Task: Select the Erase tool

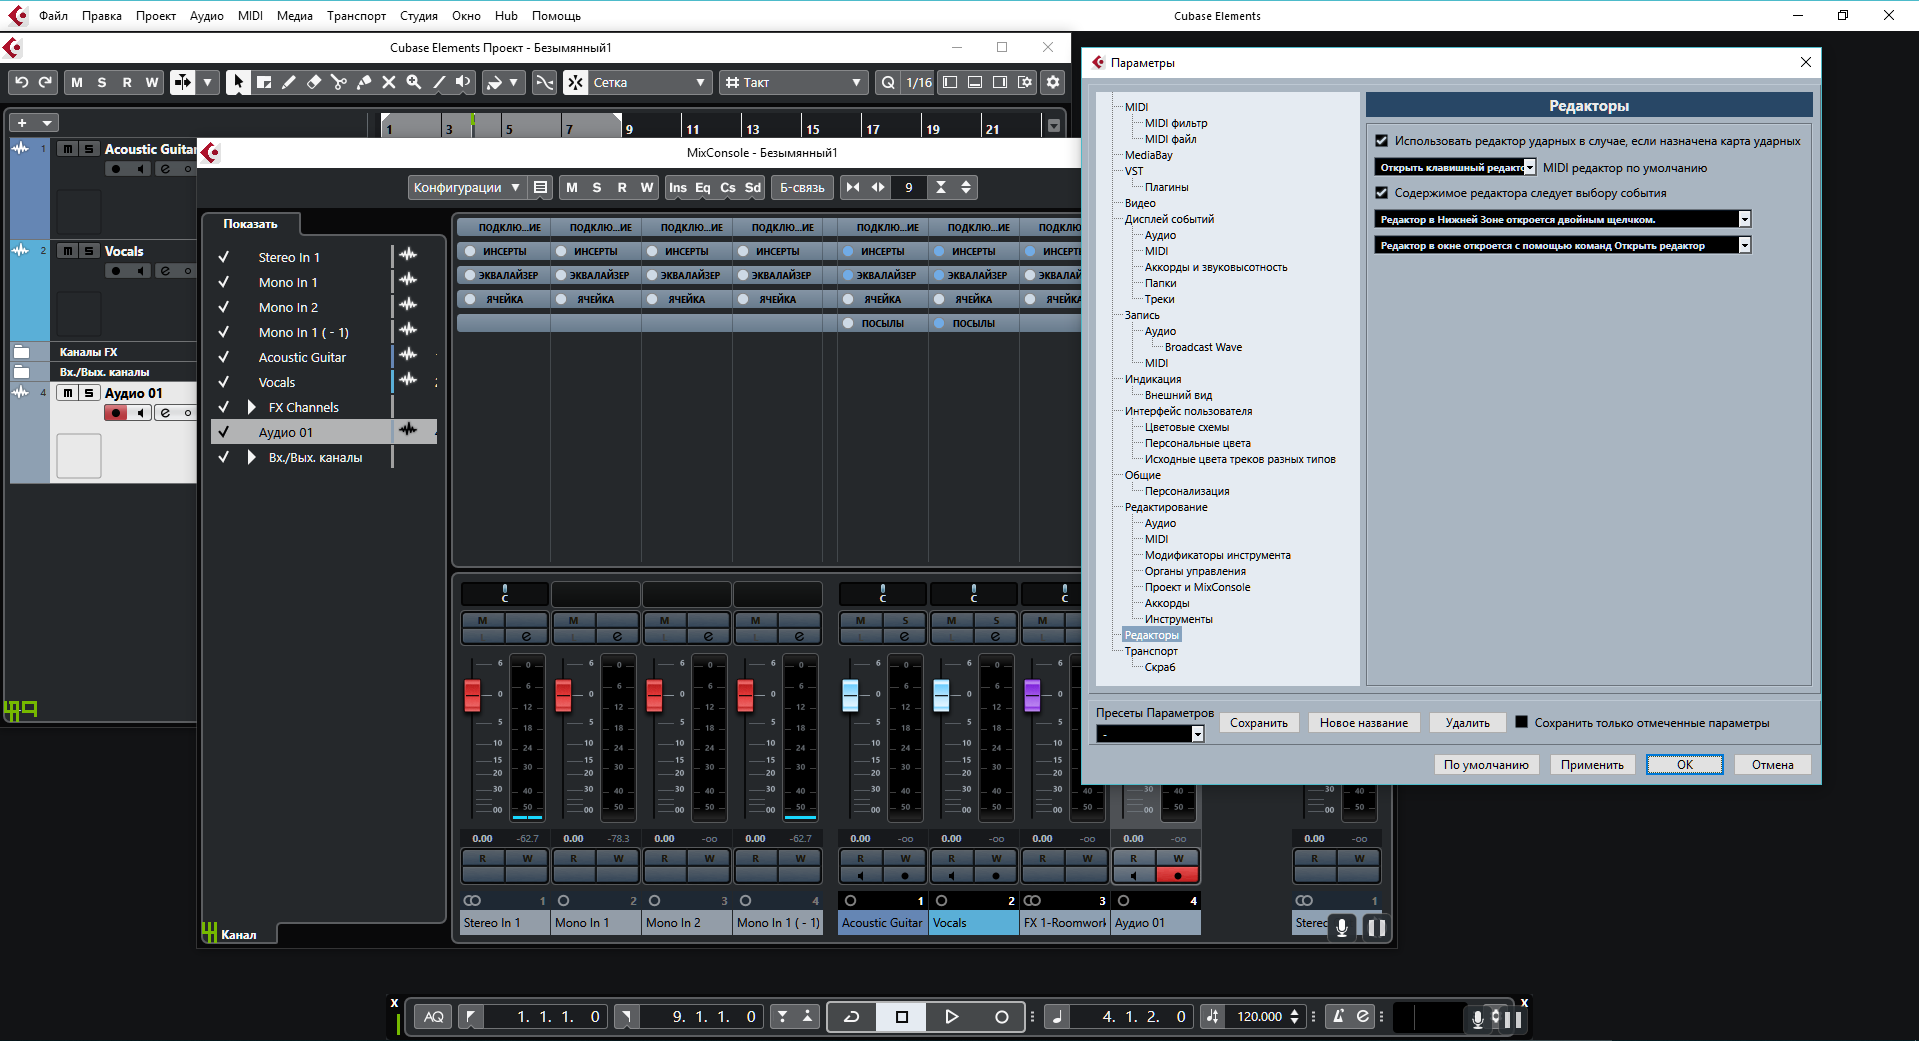Action: pyautogui.click(x=314, y=82)
